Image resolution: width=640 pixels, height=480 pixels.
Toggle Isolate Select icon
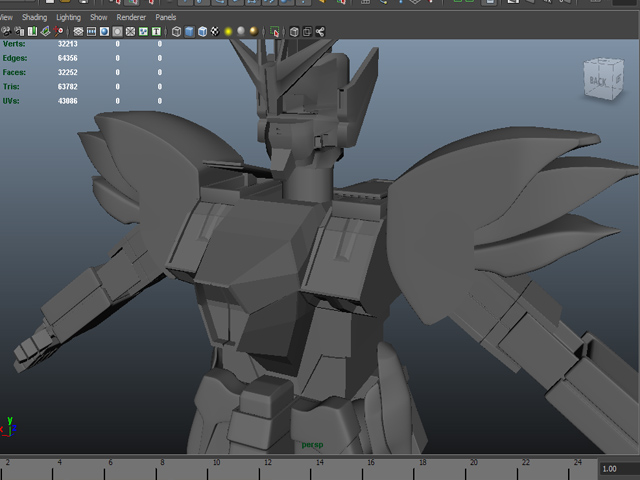pos(275,31)
